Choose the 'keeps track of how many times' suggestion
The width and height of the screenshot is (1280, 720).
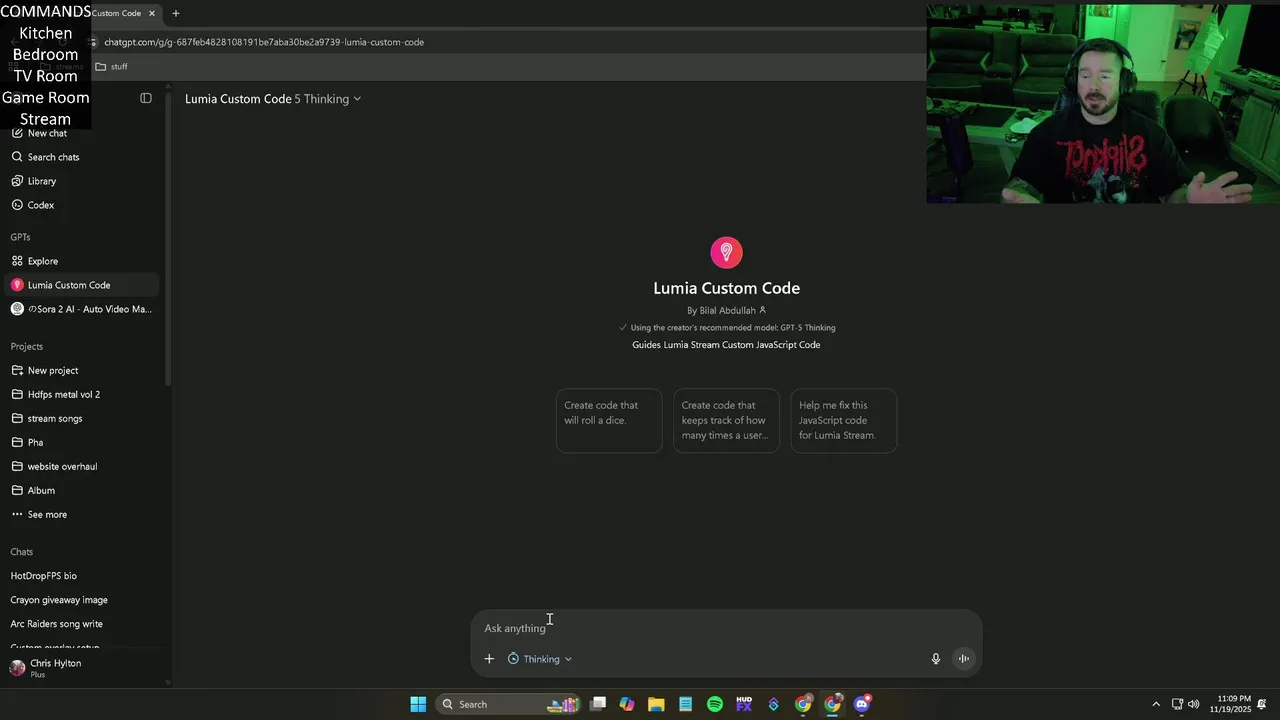726,420
